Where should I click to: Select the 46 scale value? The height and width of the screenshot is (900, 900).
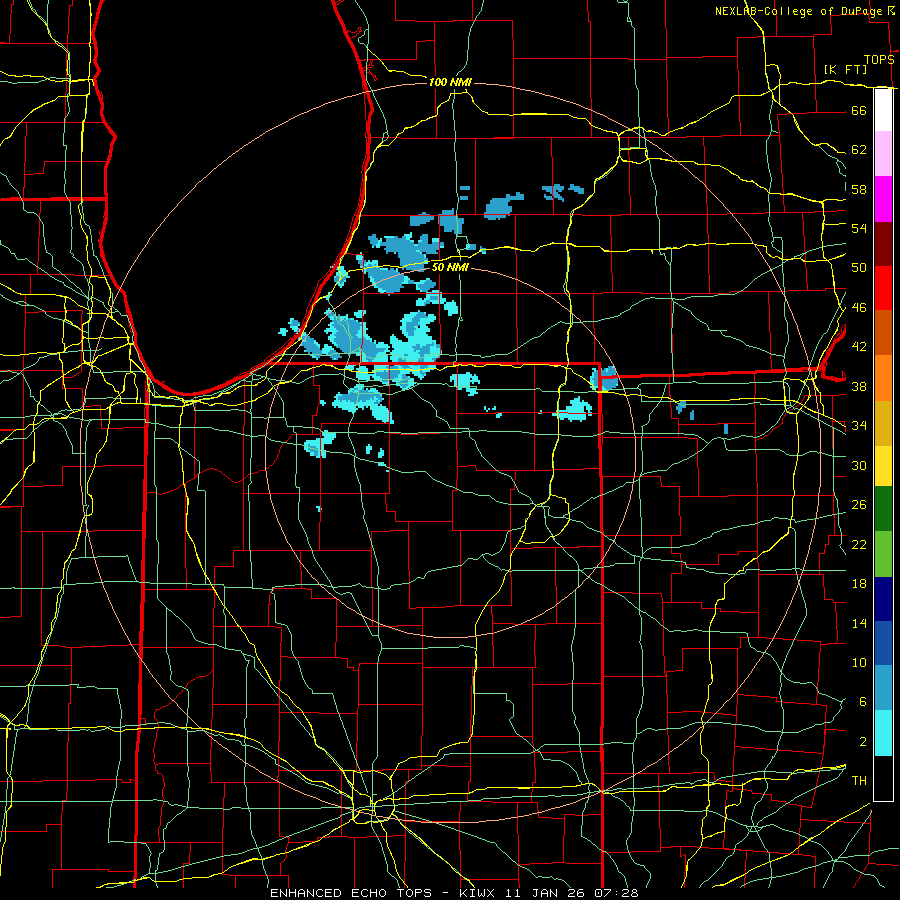pyautogui.click(x=859, y=308)
